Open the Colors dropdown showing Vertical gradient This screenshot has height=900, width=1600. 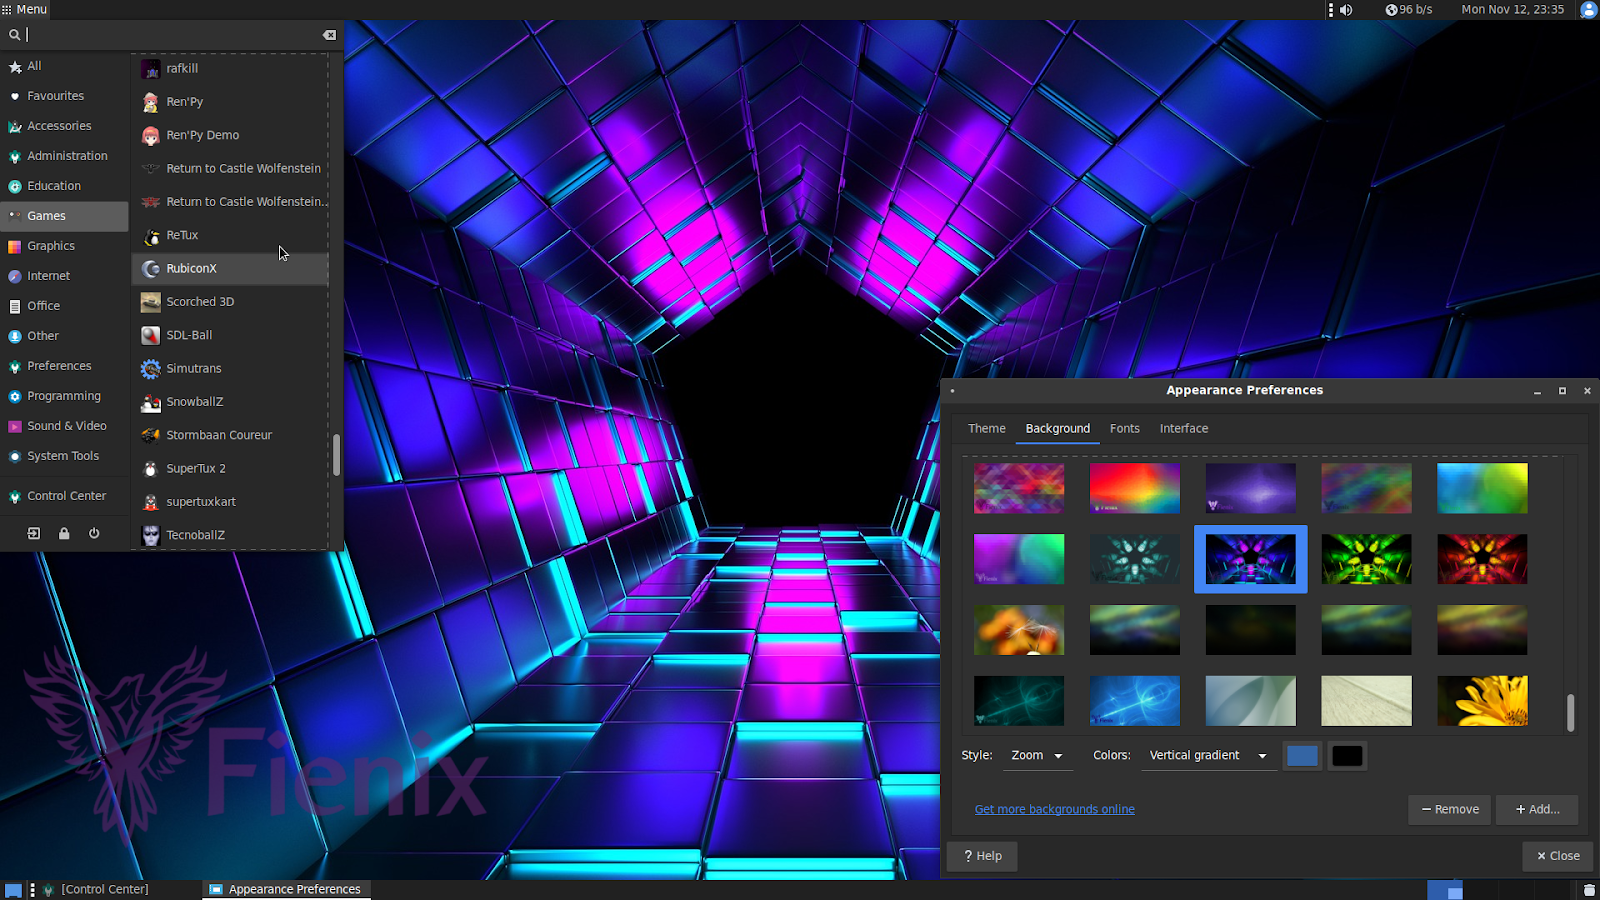(x=1207, y=755)
